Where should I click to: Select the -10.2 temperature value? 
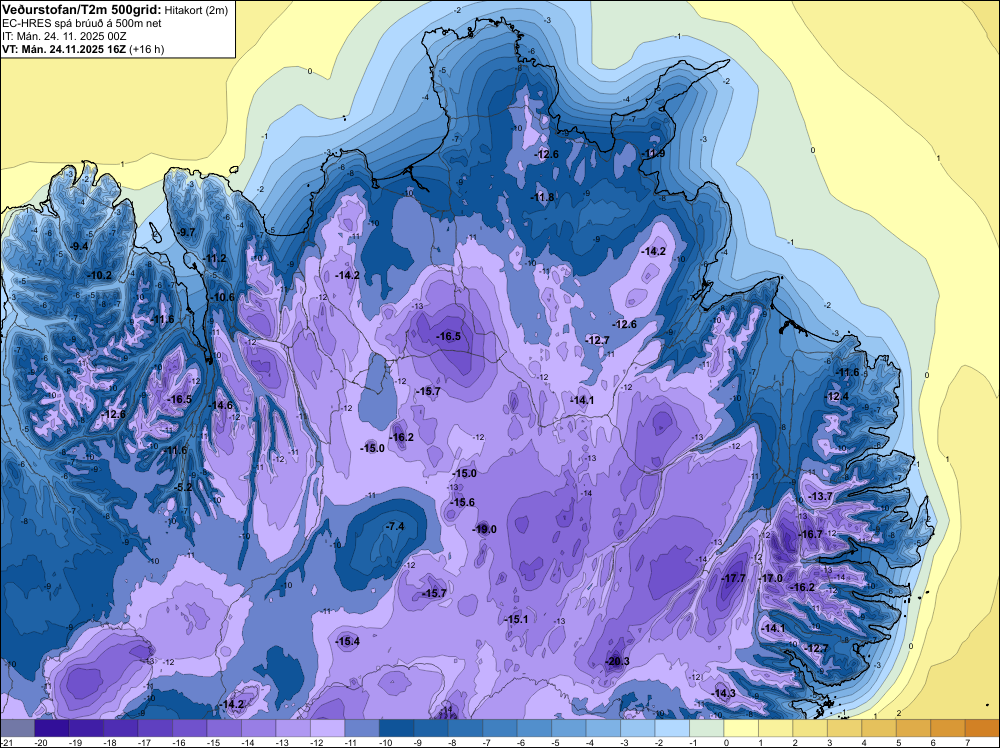pyautogui.click(x=99, y=275)
